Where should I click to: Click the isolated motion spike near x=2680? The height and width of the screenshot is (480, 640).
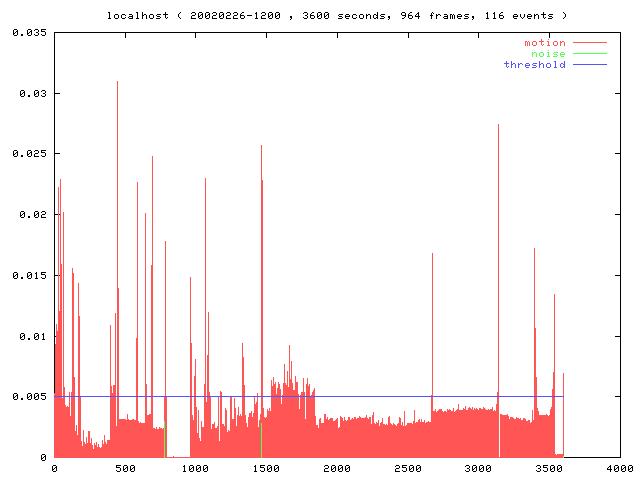(432, 256)
